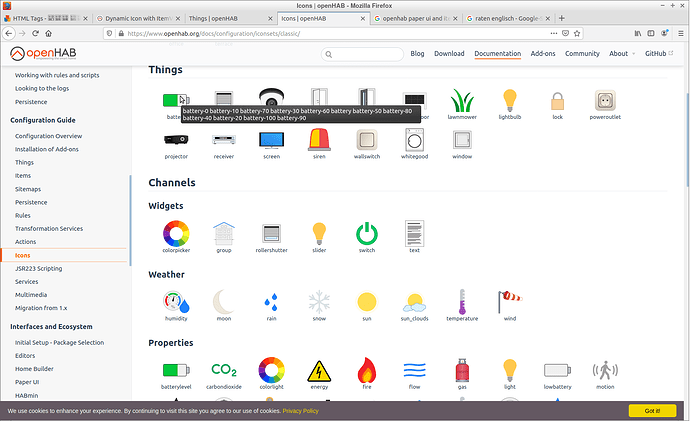The image size is (690, 421).
Task: Click the sun weather icon
Action: 367,302
